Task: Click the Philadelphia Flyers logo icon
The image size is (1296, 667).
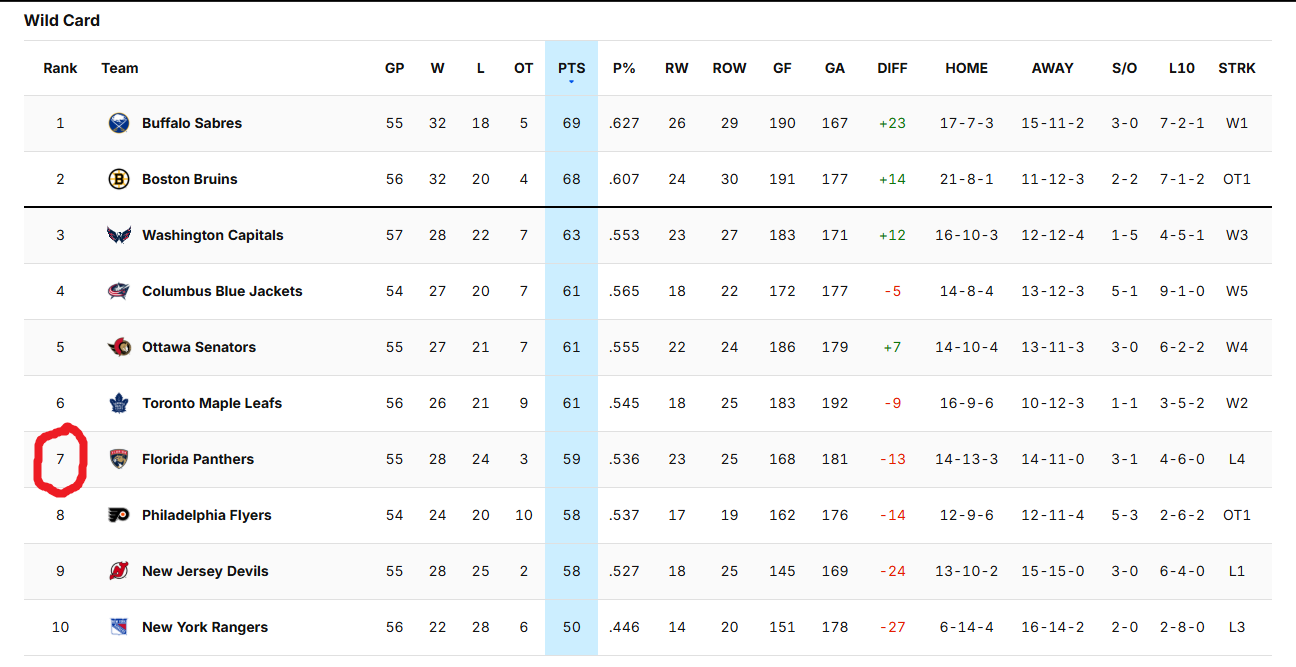Action: [119, 515]
